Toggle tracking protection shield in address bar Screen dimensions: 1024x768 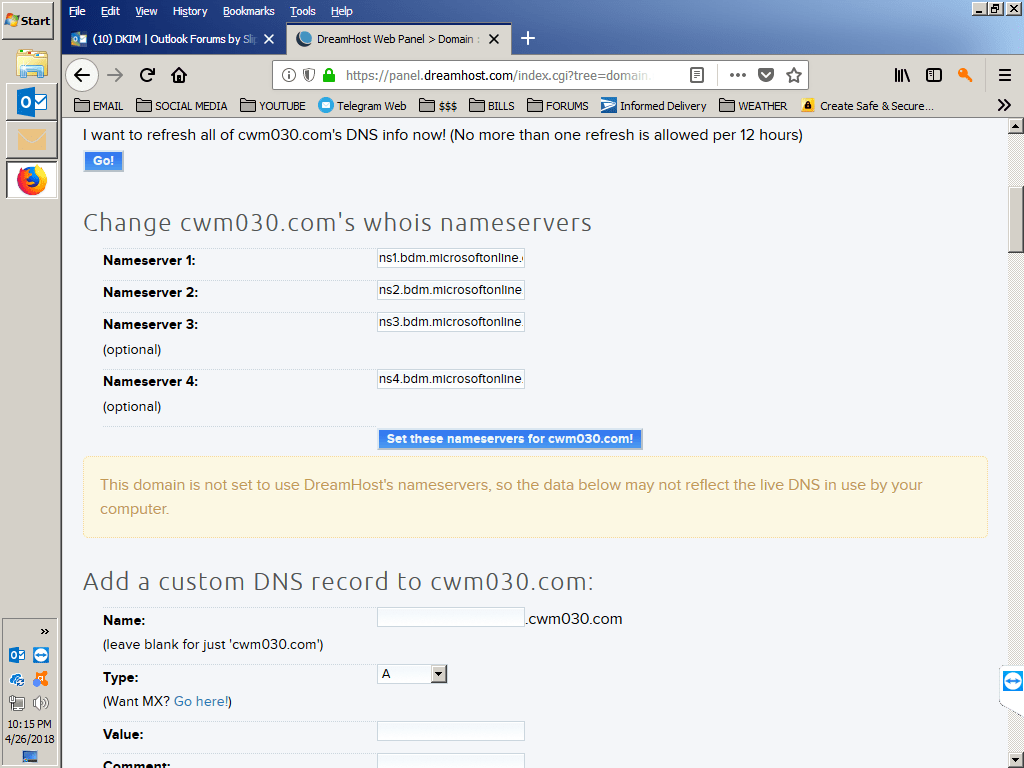click(x=307, y=74)
